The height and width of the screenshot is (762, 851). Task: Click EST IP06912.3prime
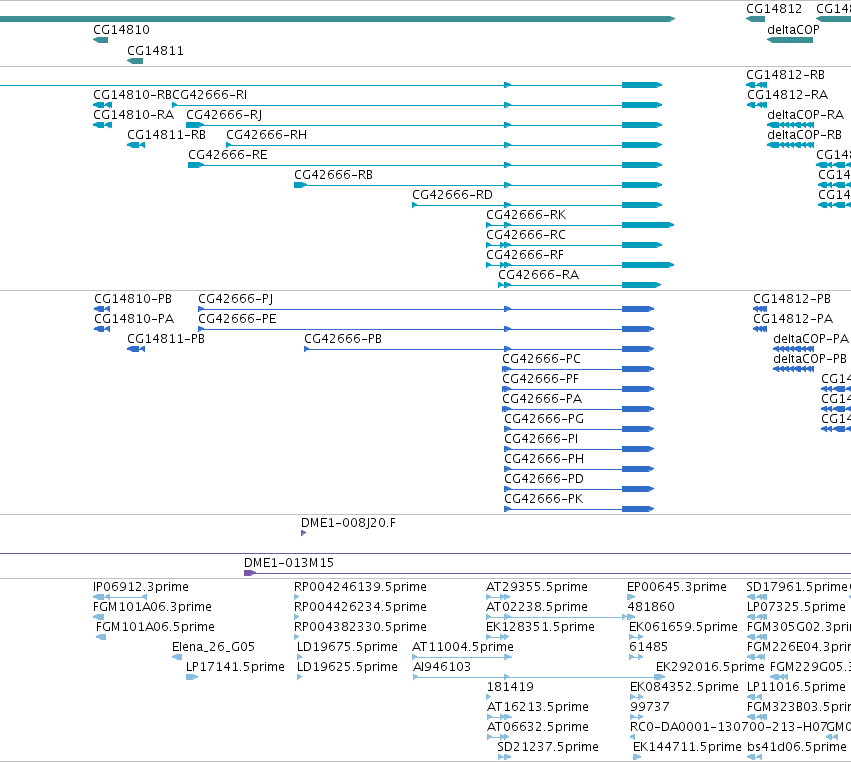coord(141,587)
